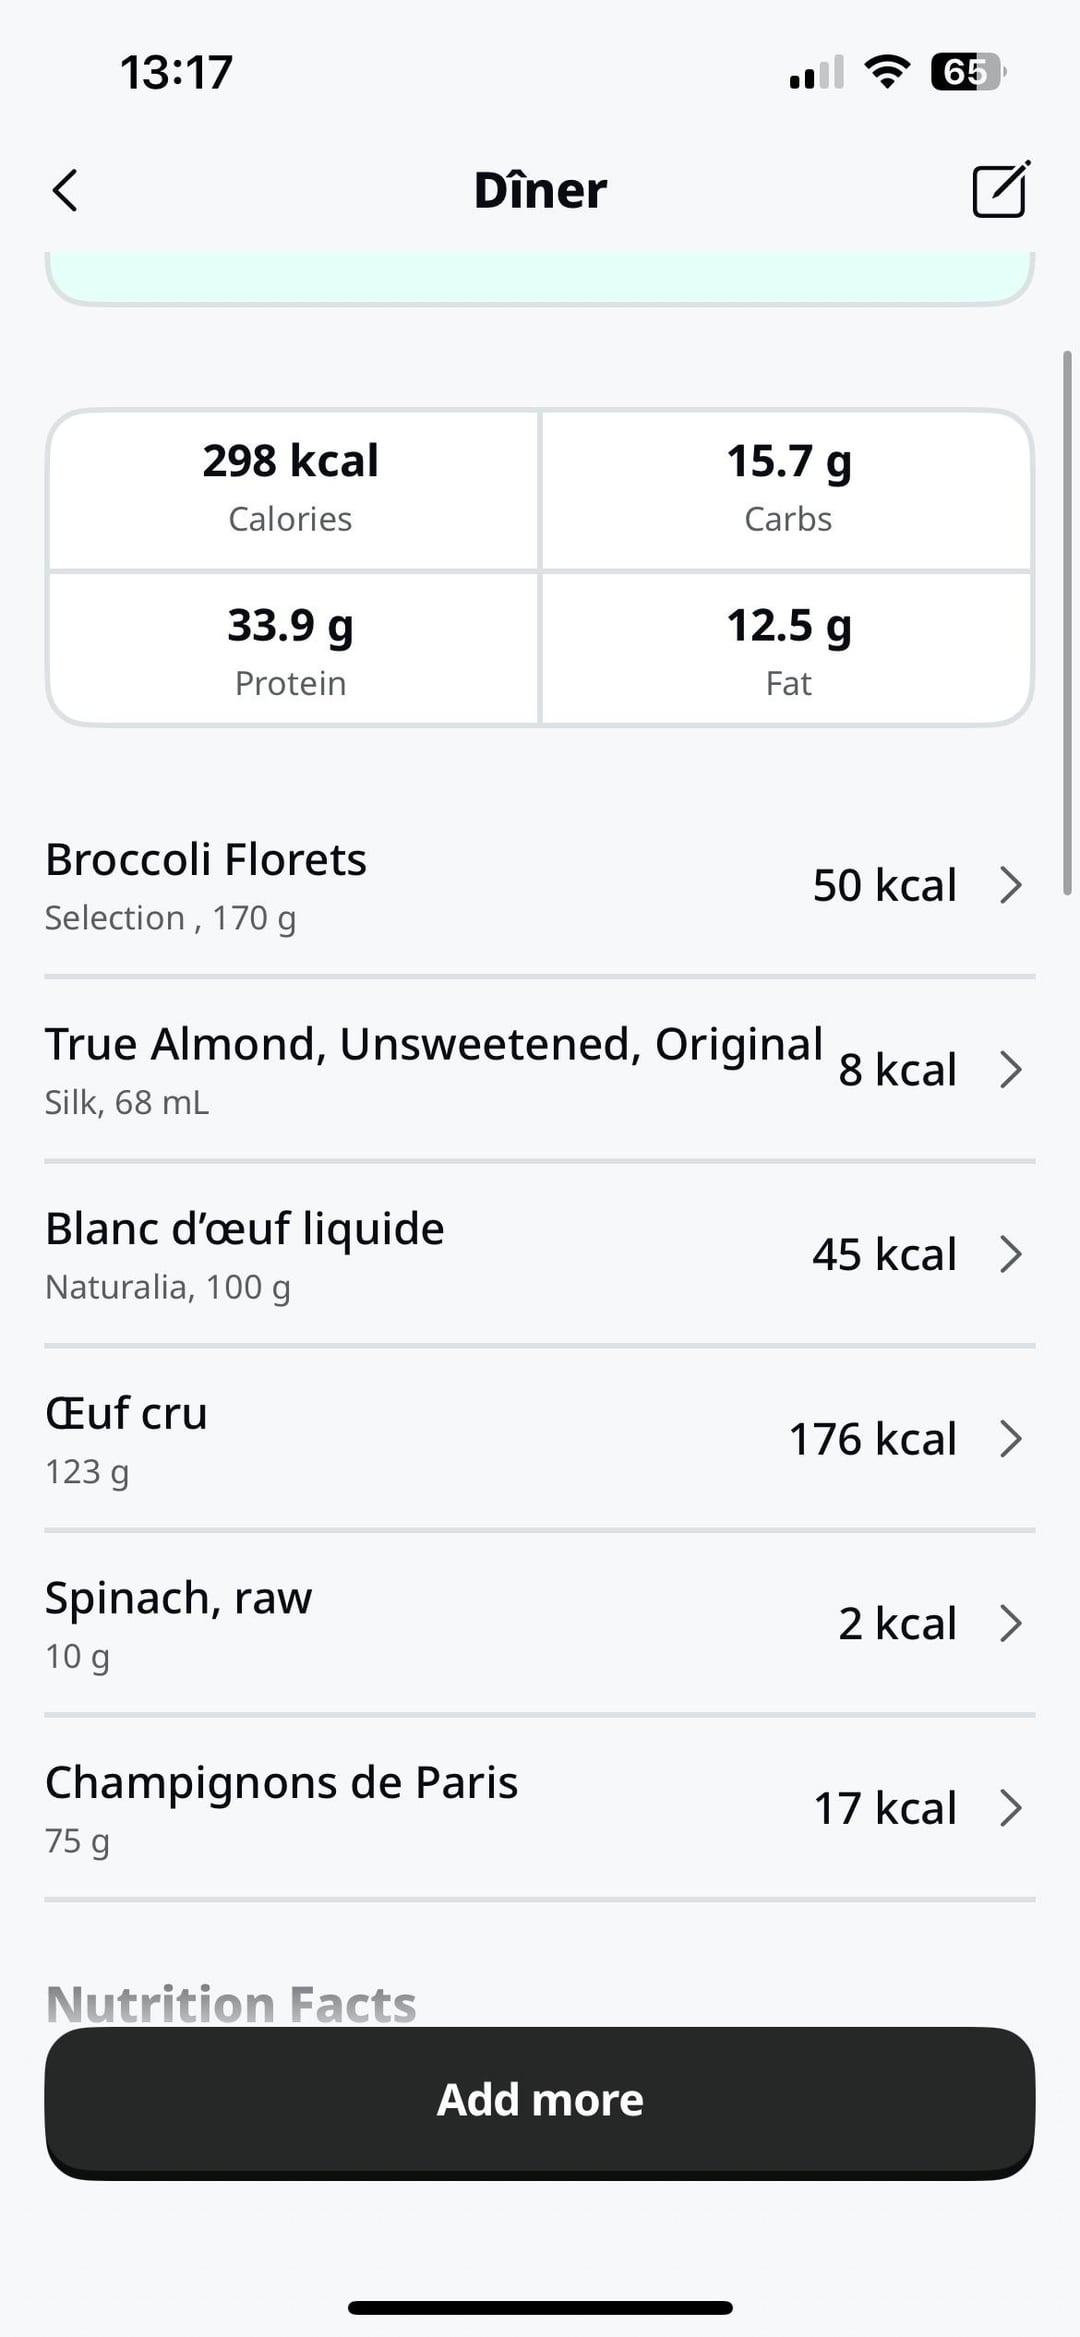This screenshot has height=2337, width=1080.
Task: Tap the battery level indicator
Action: point(967,72)
